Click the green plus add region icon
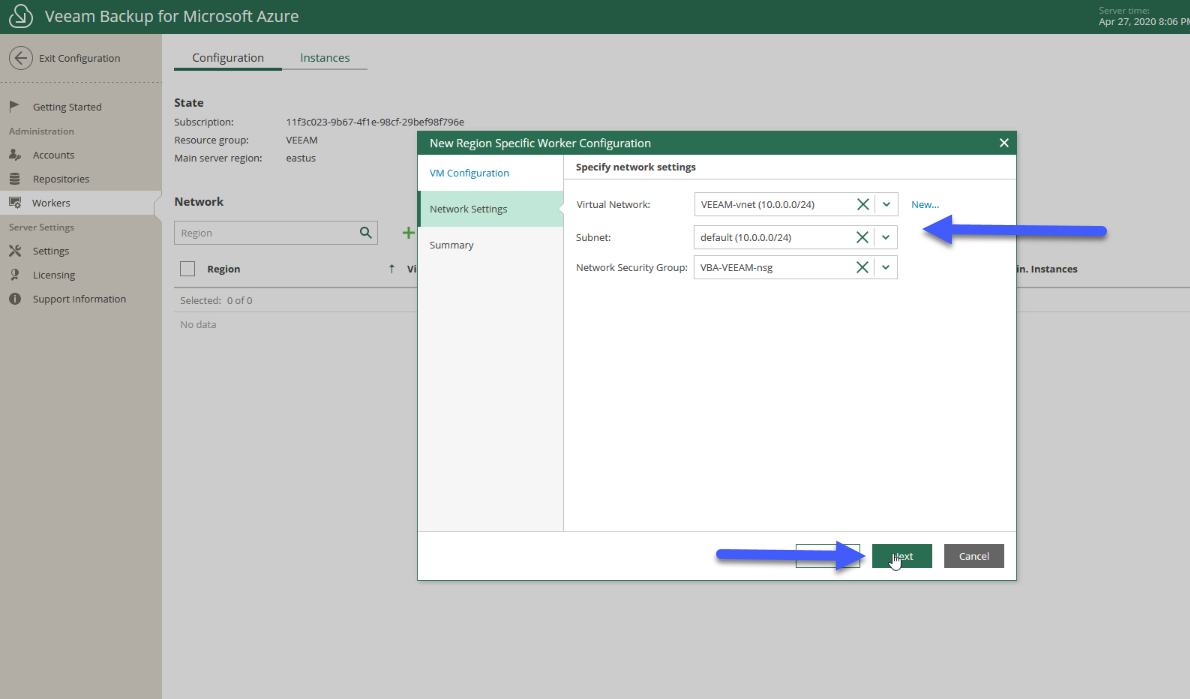Screen dimensions: 1190x699 pos(408,233)
